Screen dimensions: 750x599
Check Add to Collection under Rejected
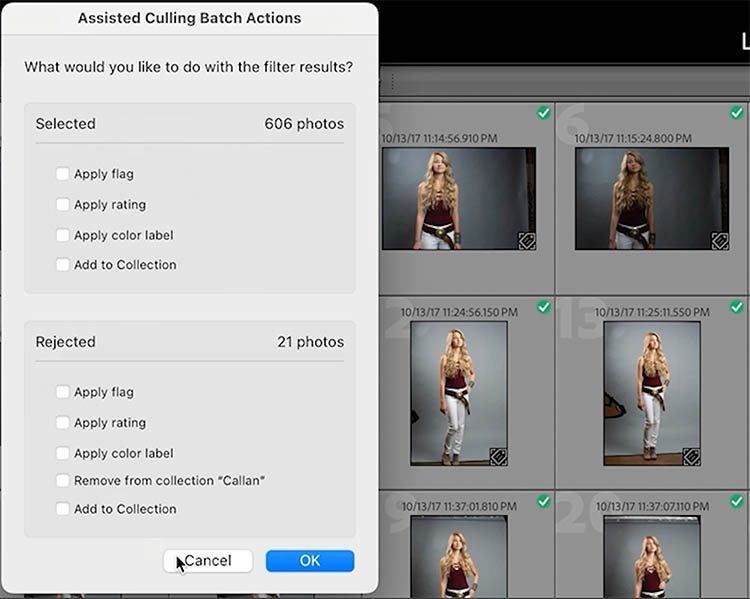click(x=63, y=509)
